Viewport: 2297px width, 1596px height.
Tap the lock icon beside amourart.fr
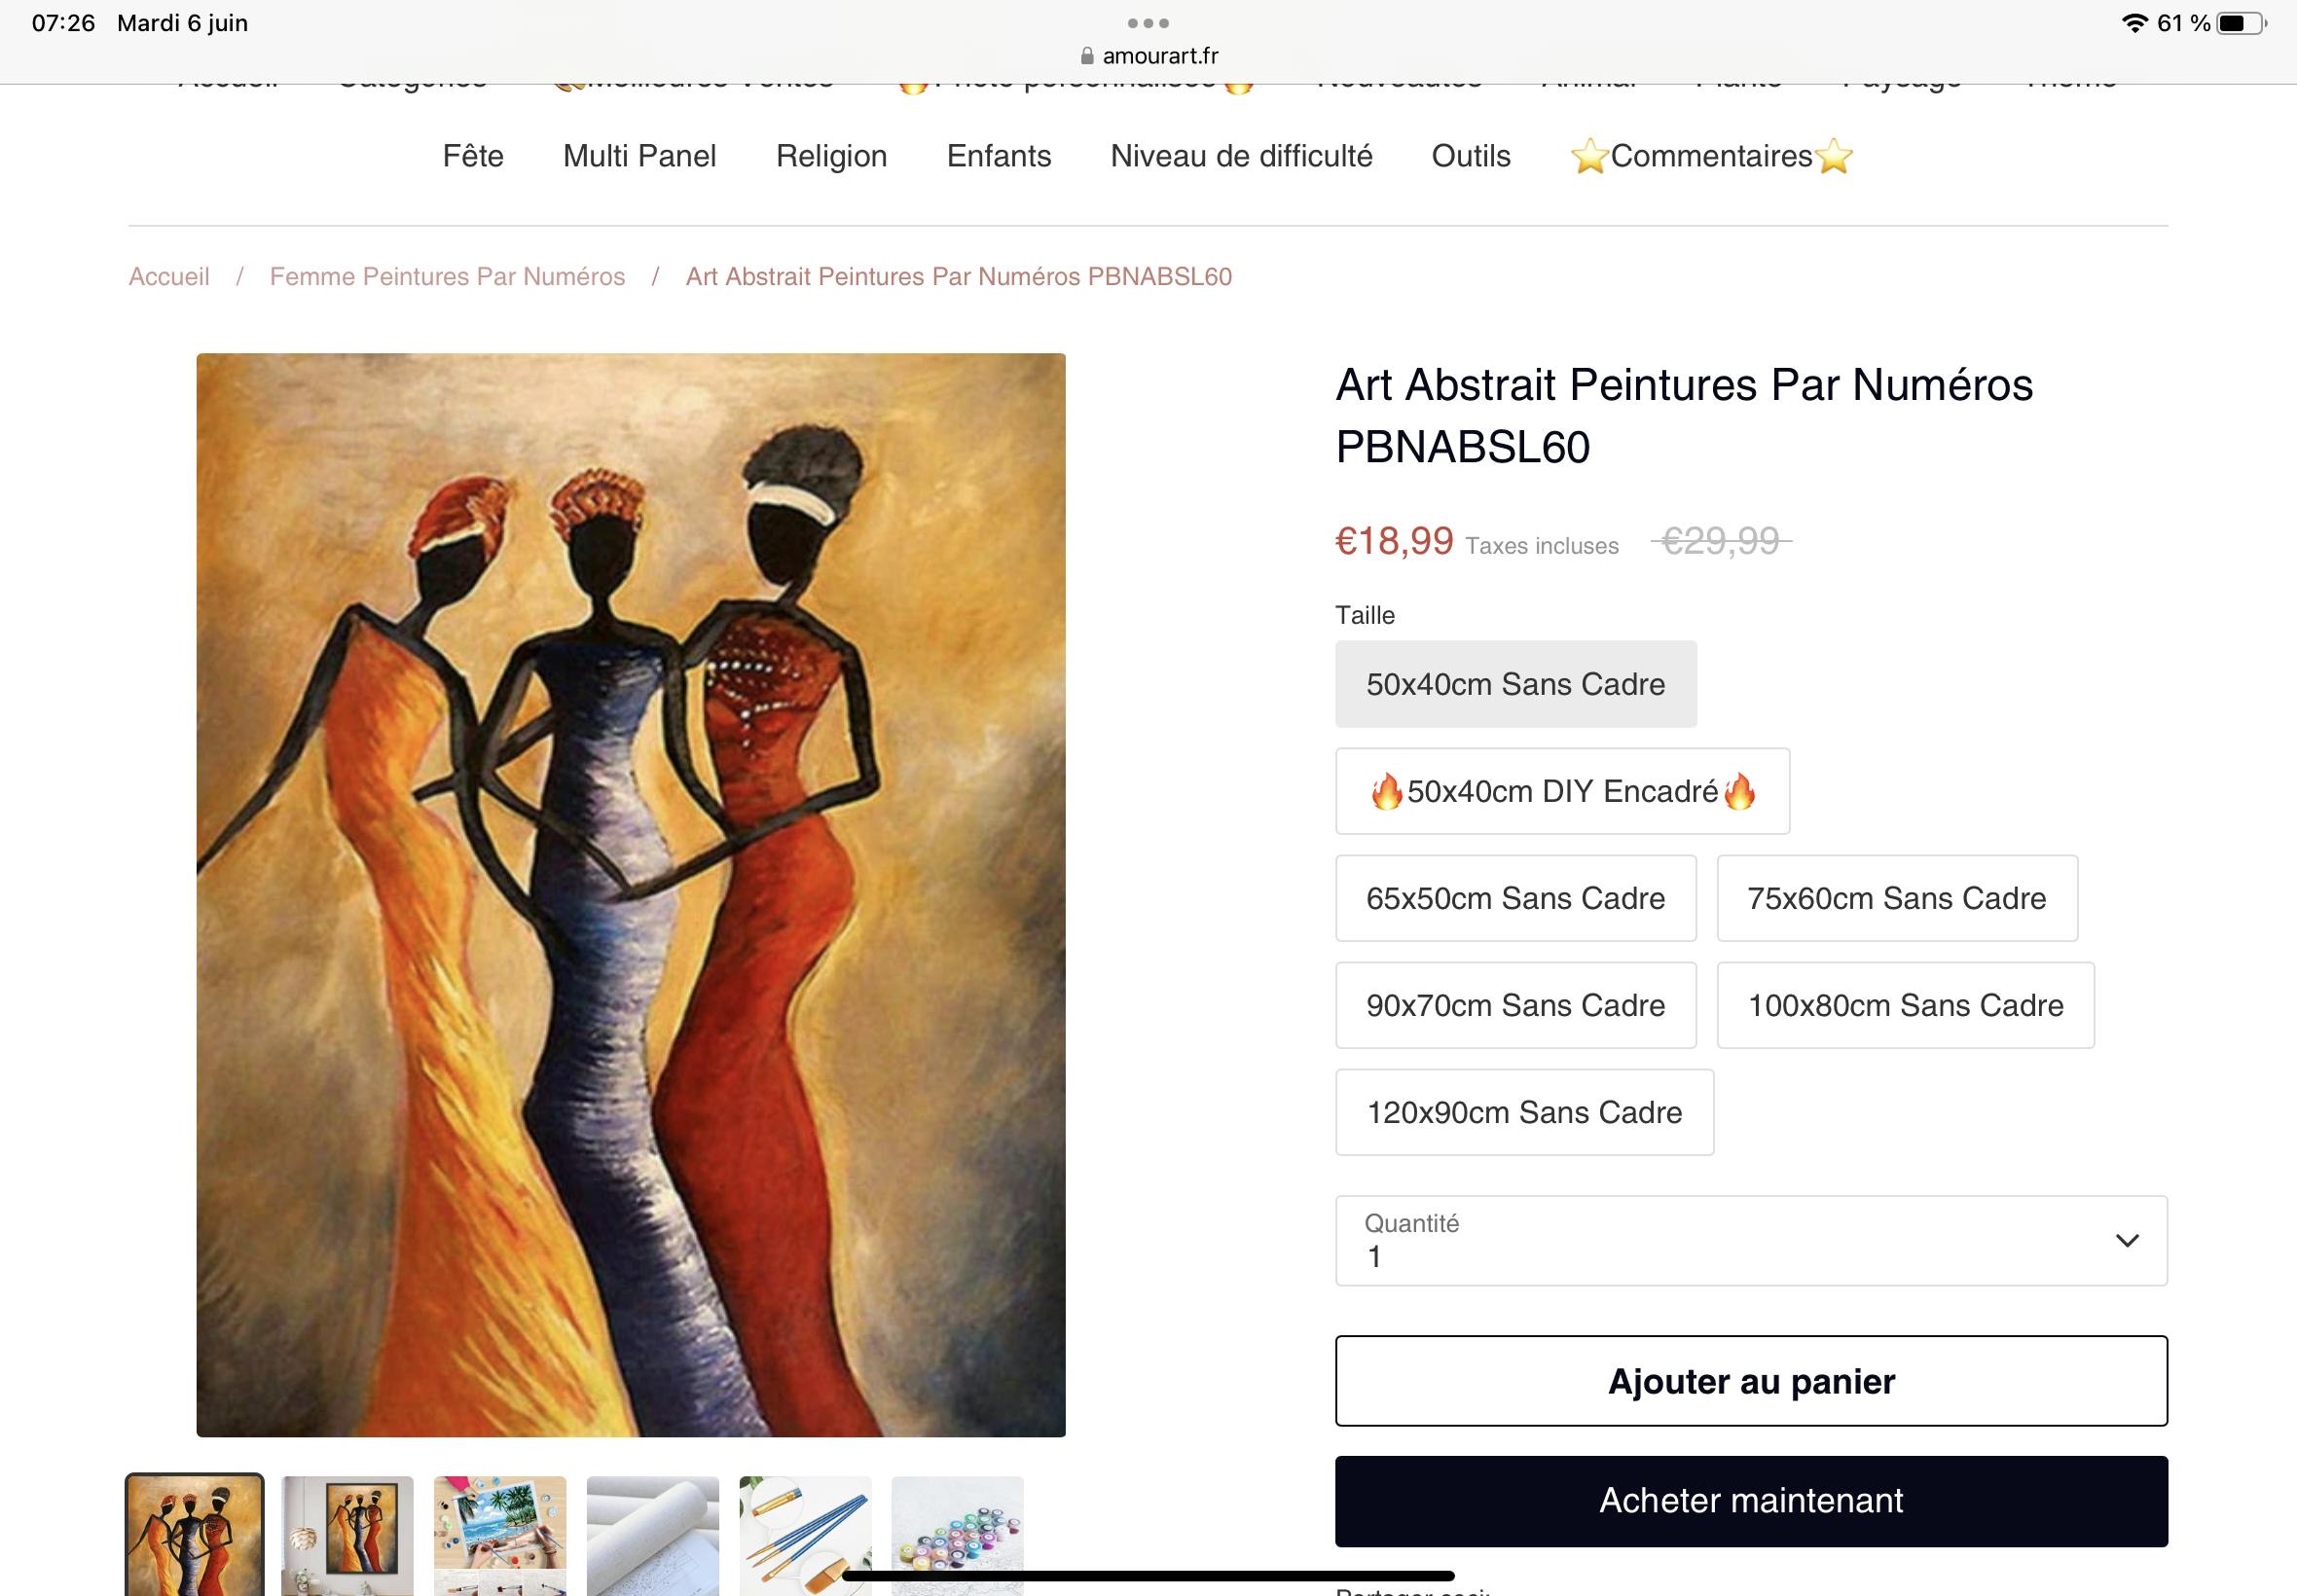(1087, 56)
